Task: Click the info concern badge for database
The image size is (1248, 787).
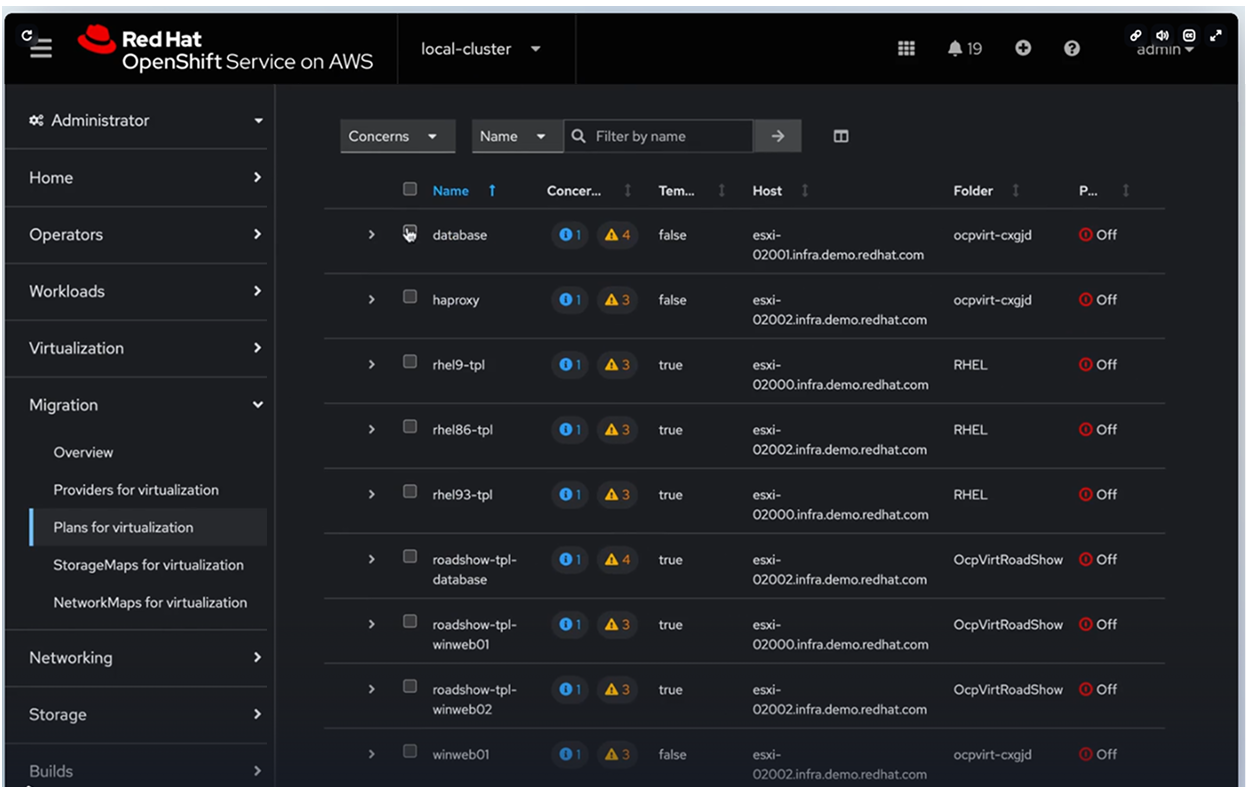Action: (x=570, y=235)
